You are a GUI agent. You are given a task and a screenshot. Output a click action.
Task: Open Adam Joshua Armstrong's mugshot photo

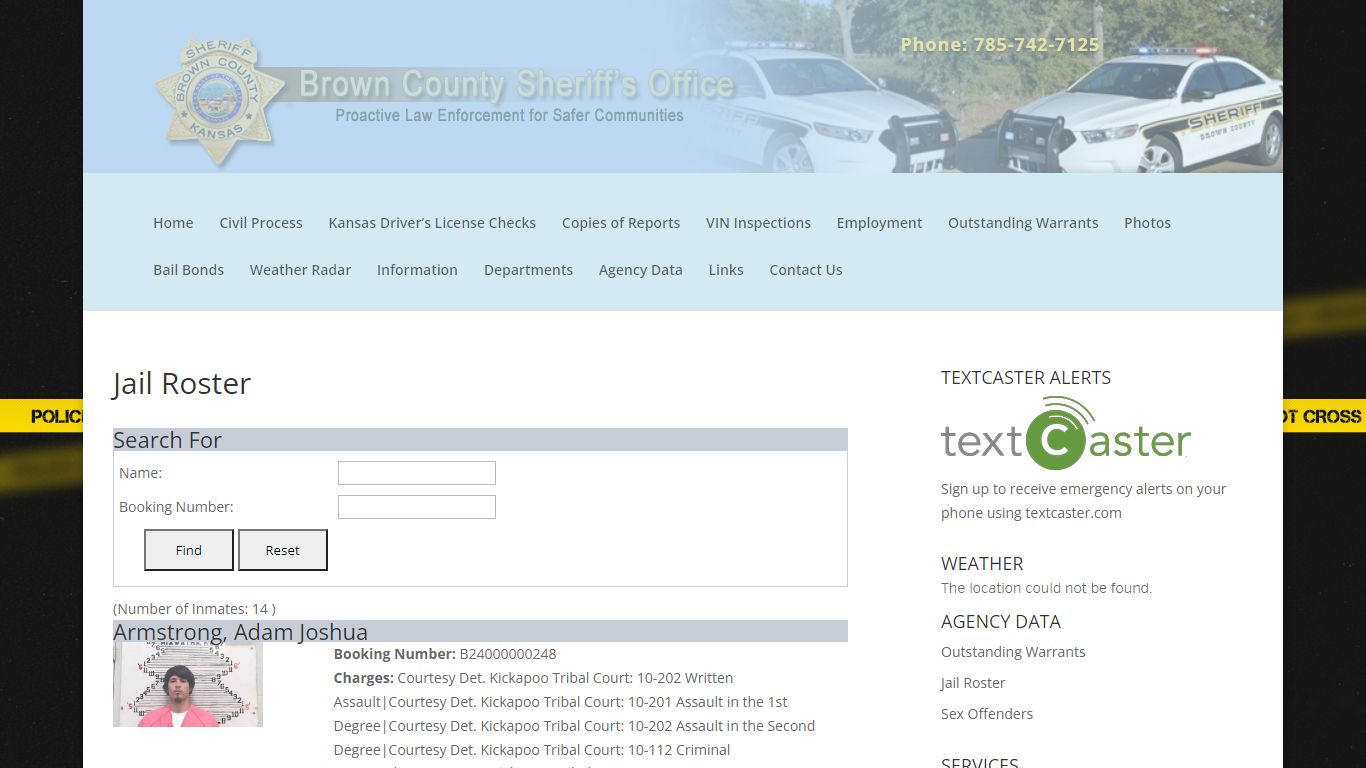[188, 685]
